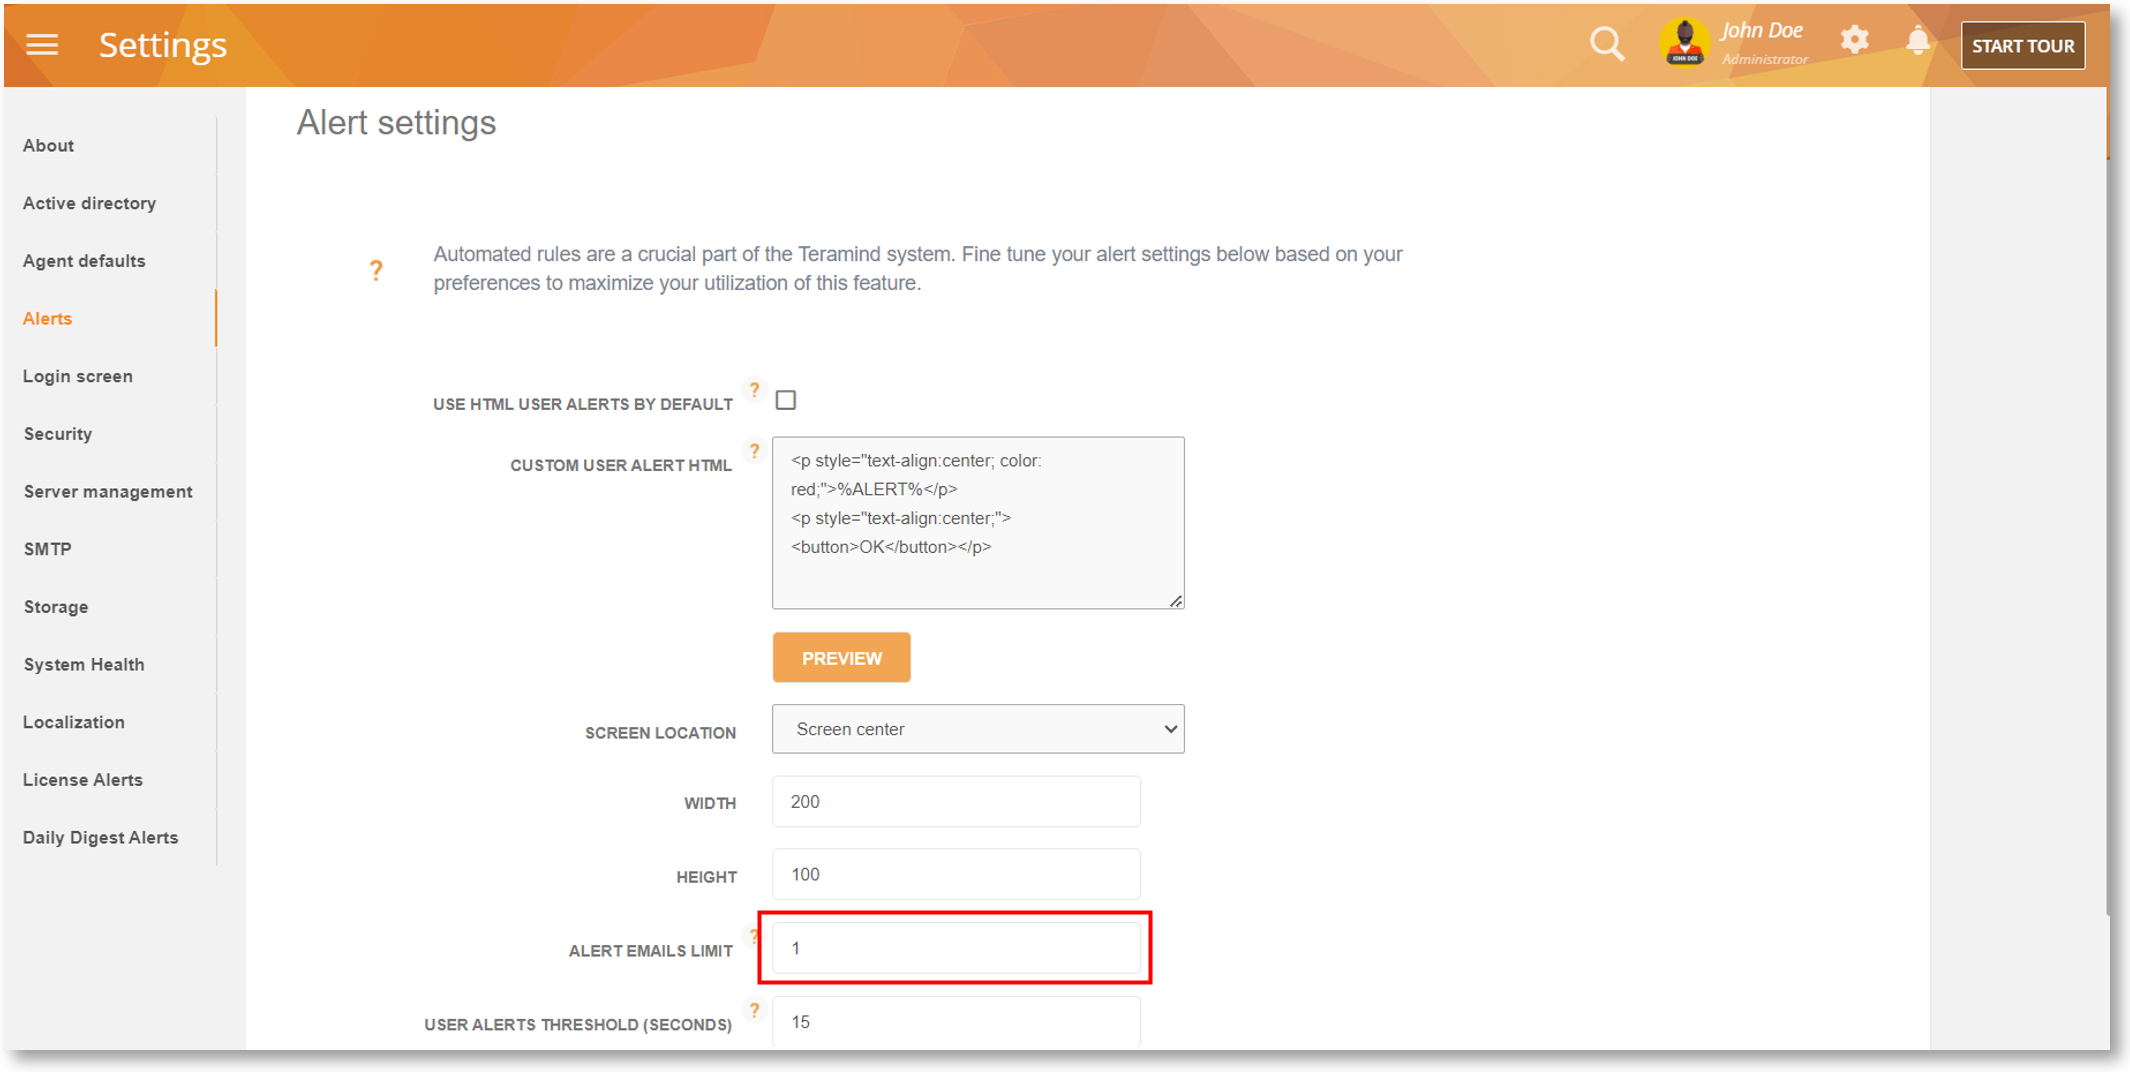
Task: Select Active directory in the sidebar
Action: pos(89,203)
